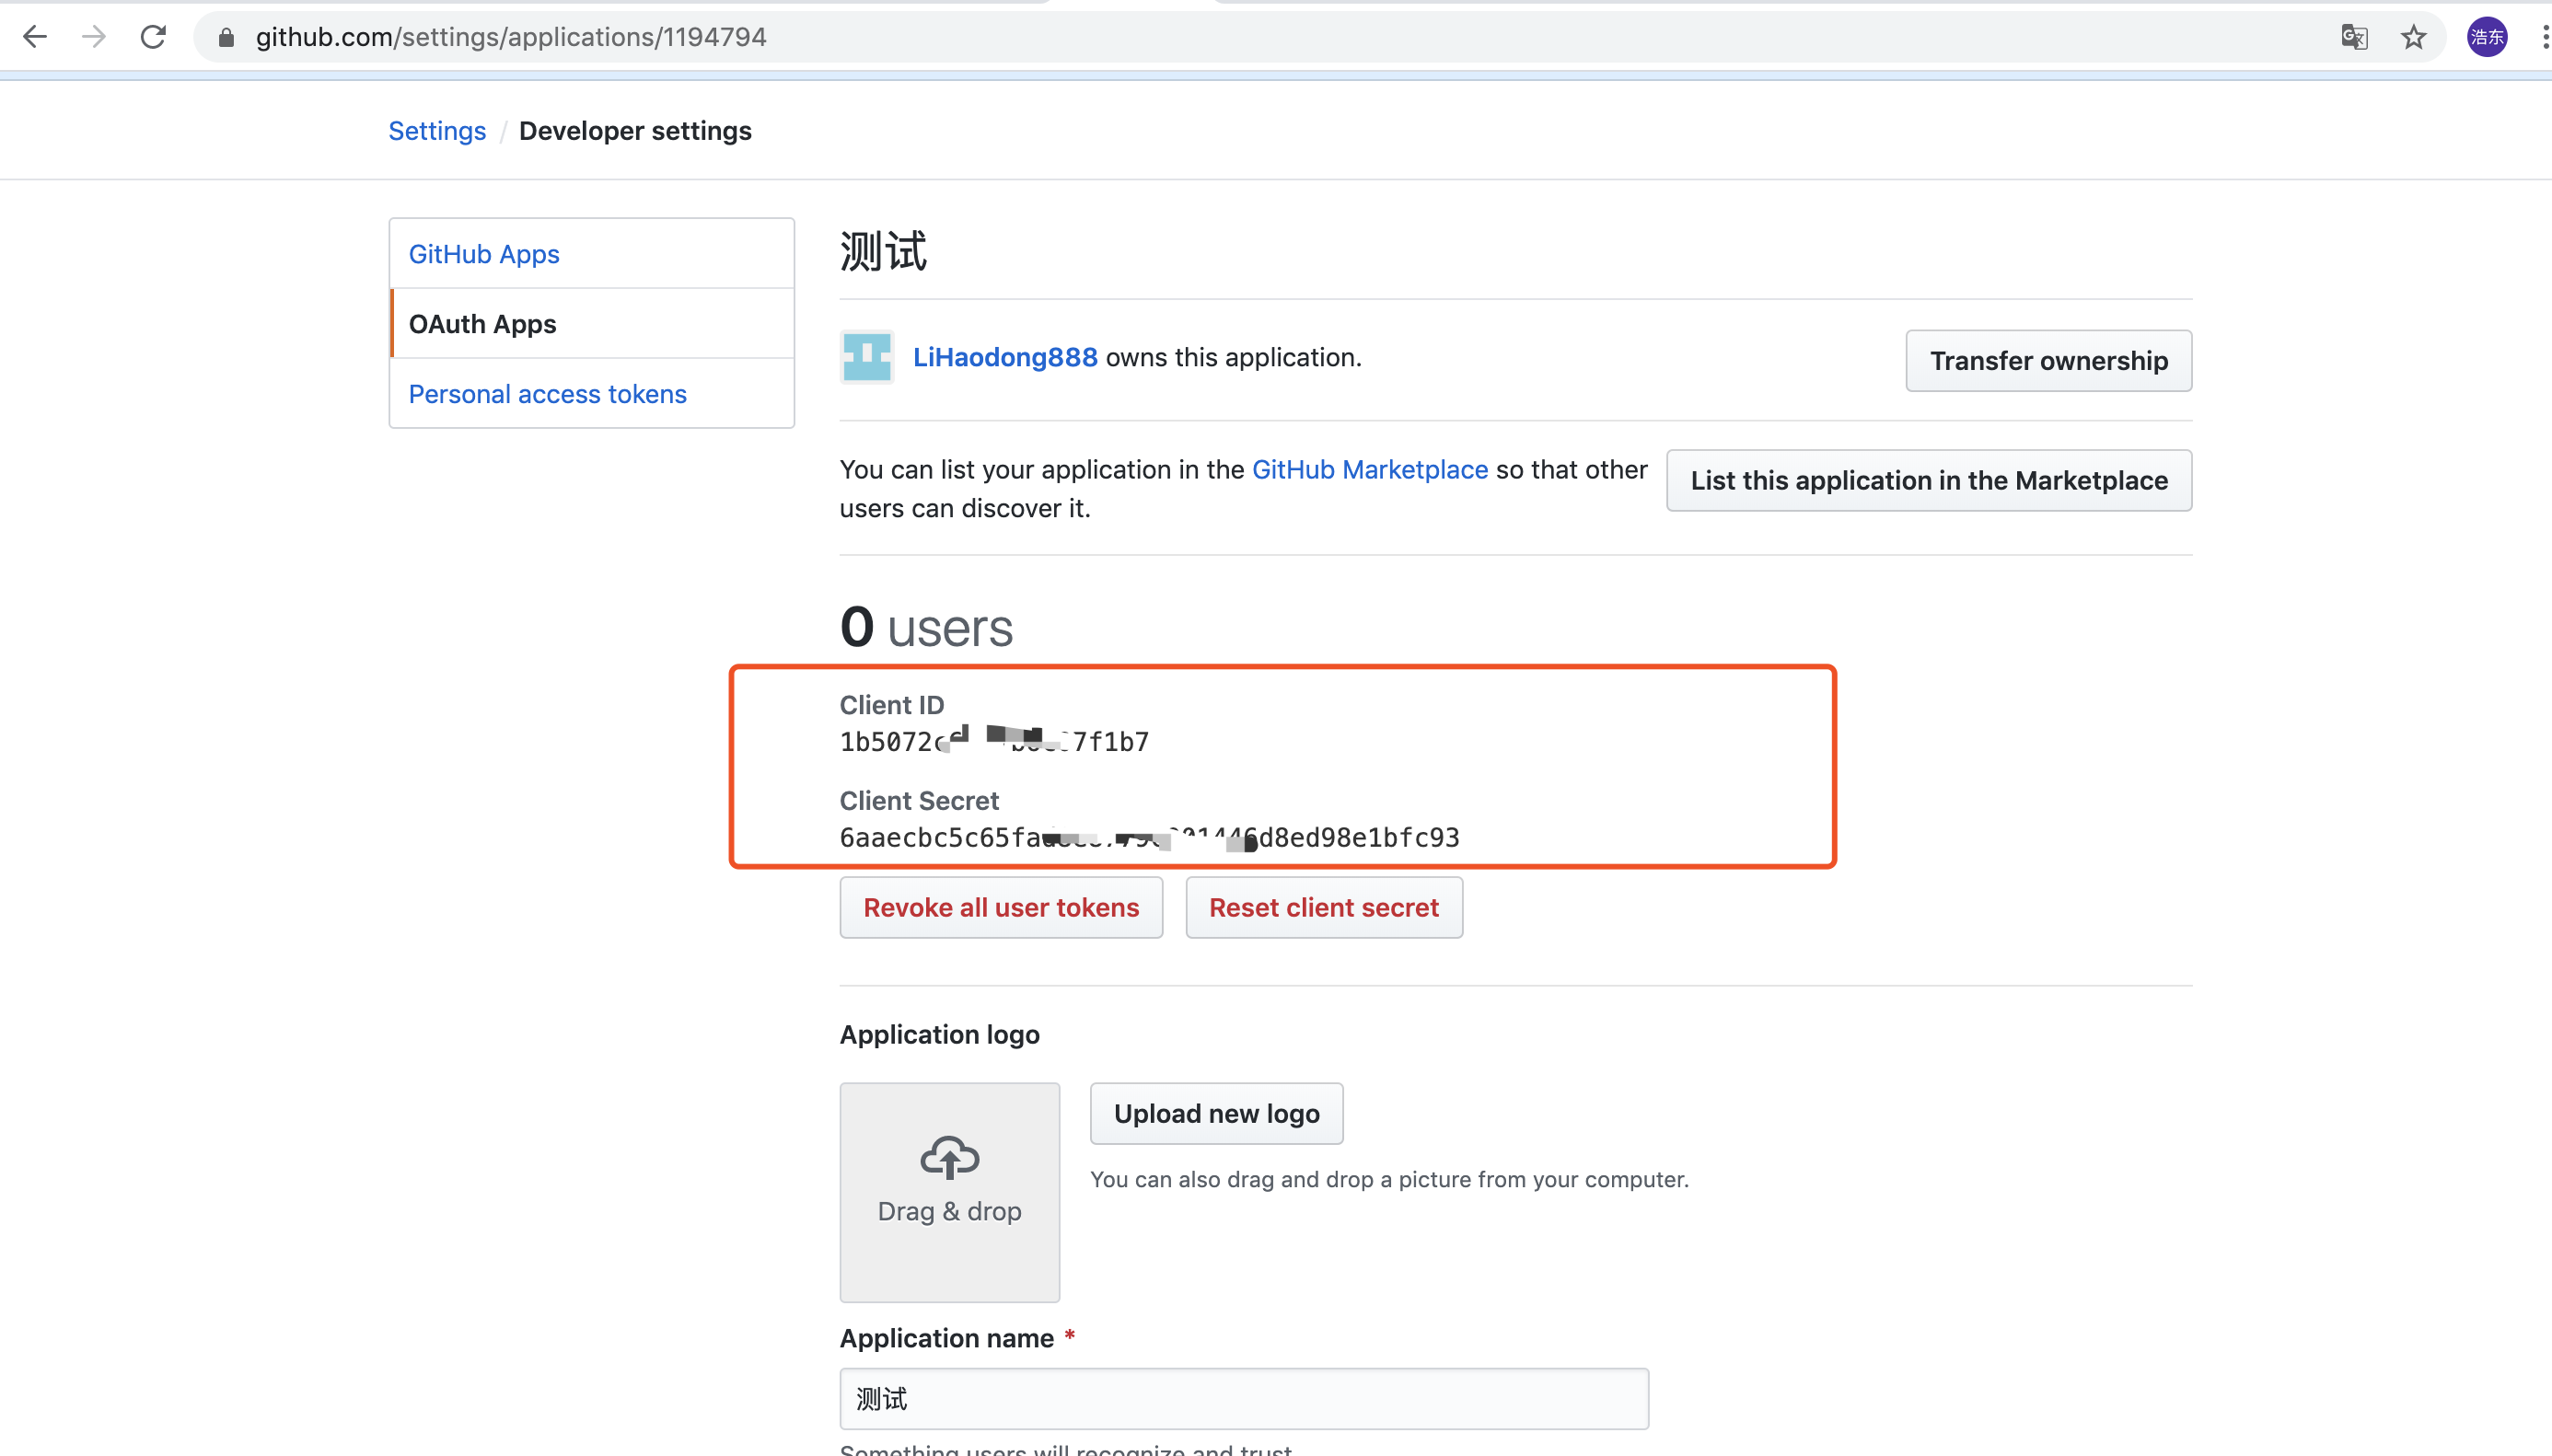Screen dimensions: 2552x1456
Task: Go back with the browser back arrow
Action: tap(35, 37)
